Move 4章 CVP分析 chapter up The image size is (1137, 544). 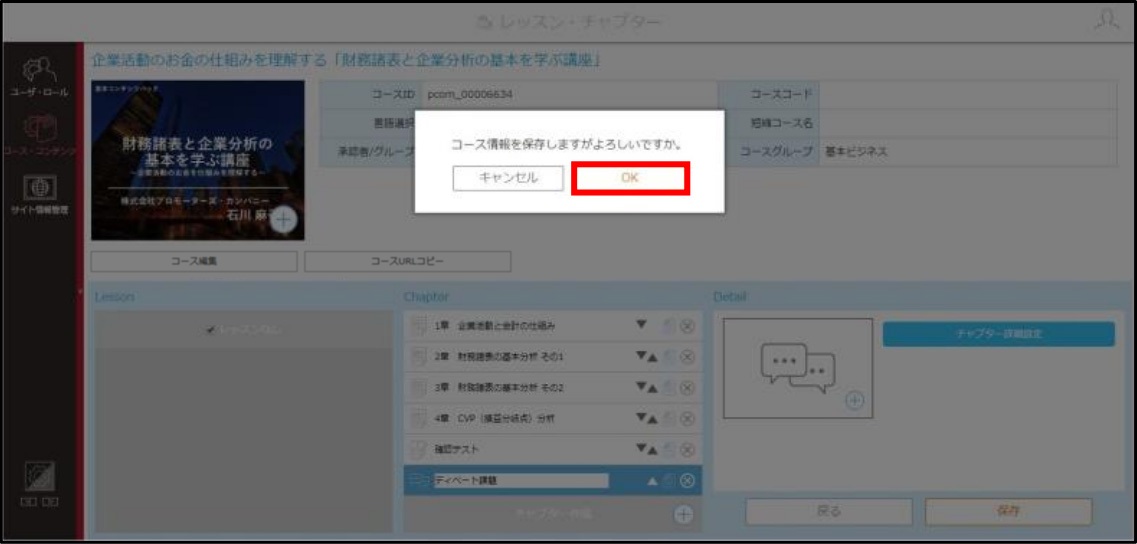pyautogui.click(x=653, y=419)
